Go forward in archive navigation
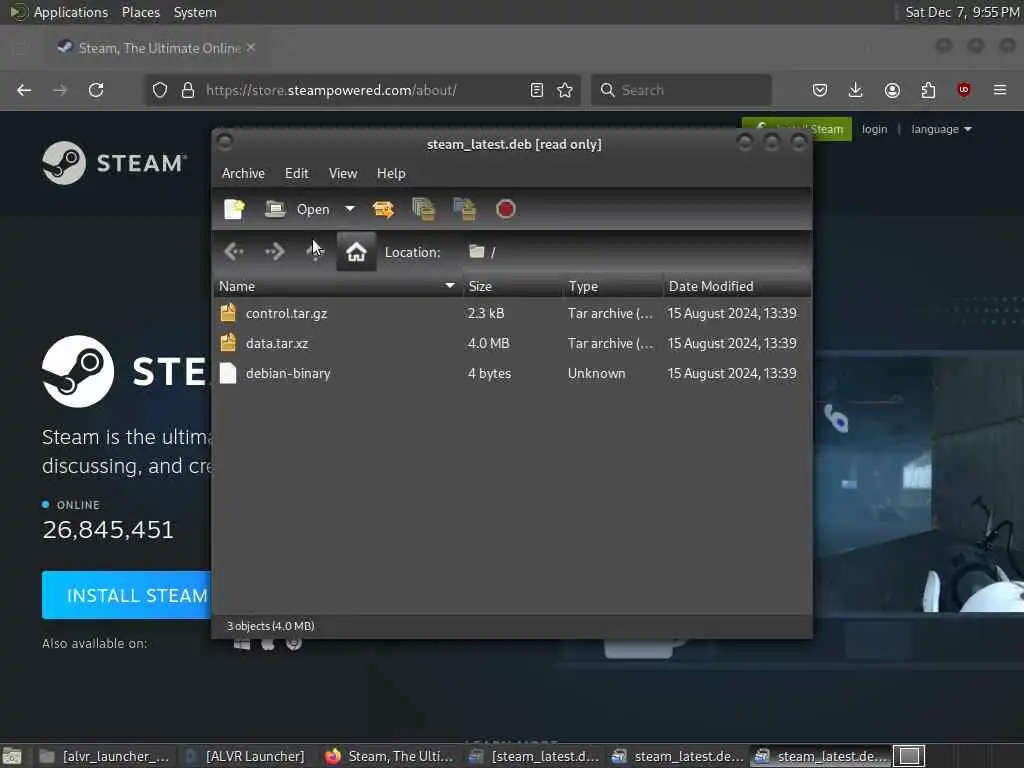The height and width of the screenshot is (768, 1024). point(275,251)
